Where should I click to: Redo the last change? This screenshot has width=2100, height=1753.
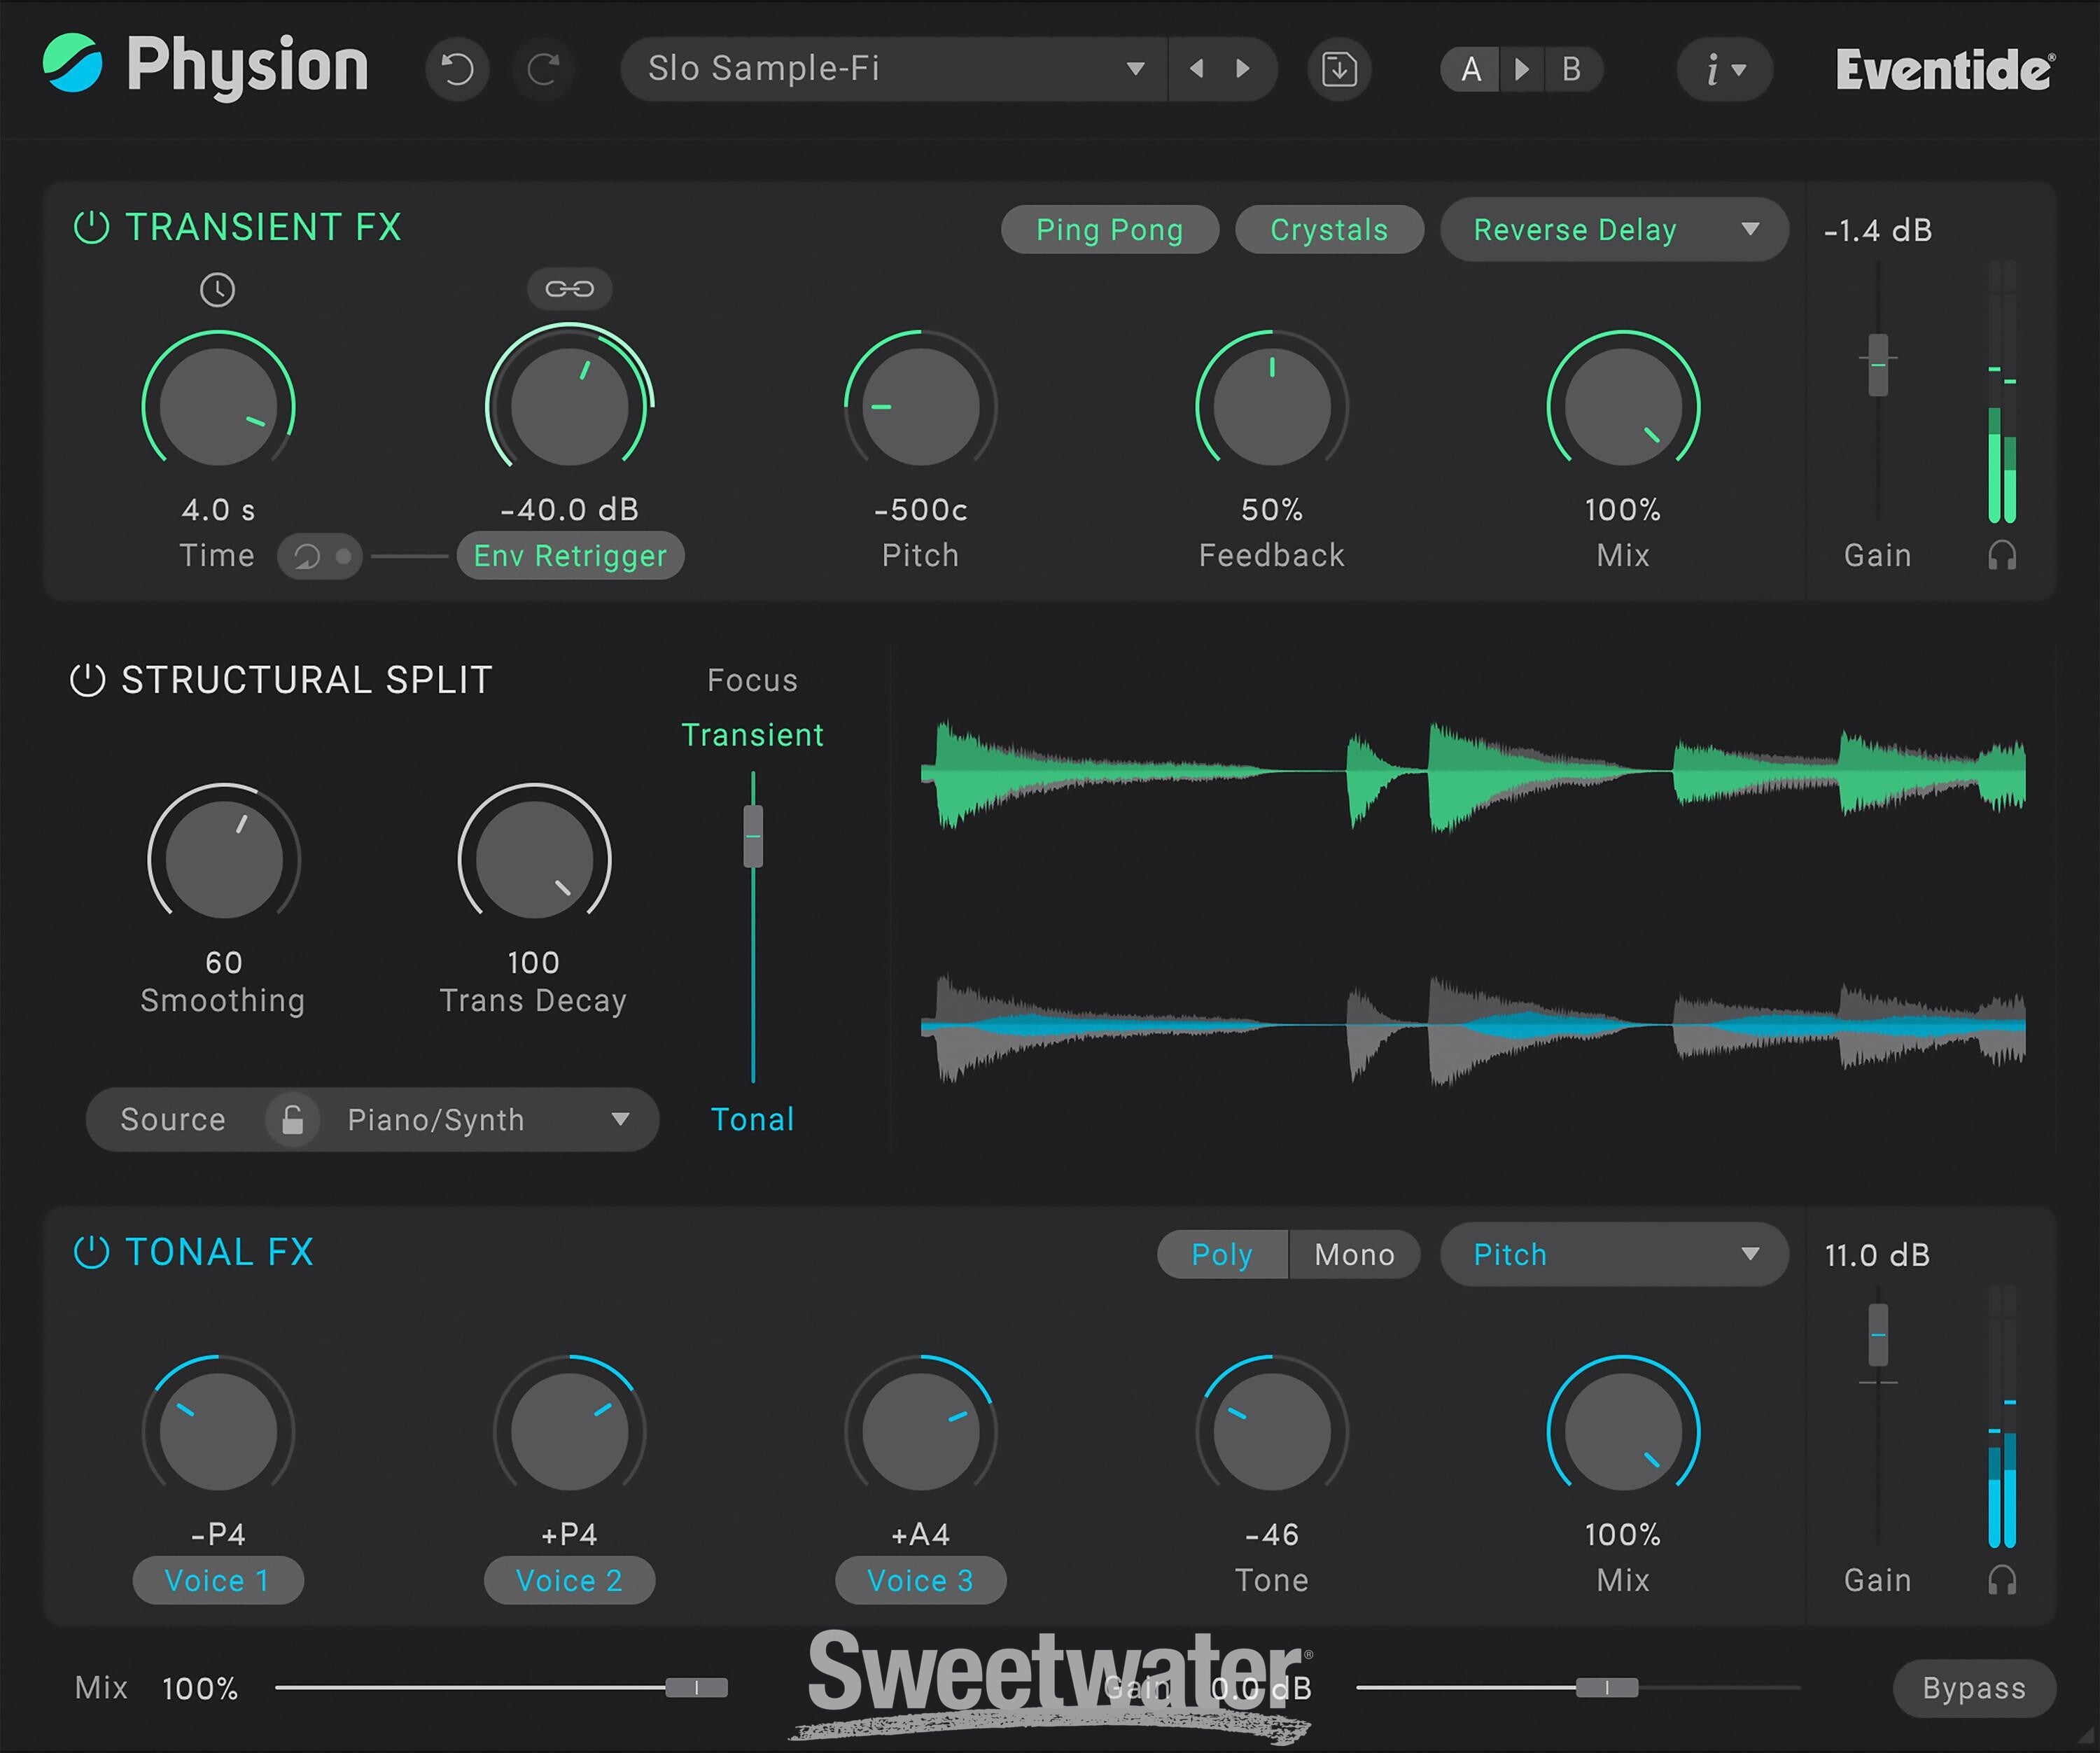pyautogui.click(x=543, y=69)
